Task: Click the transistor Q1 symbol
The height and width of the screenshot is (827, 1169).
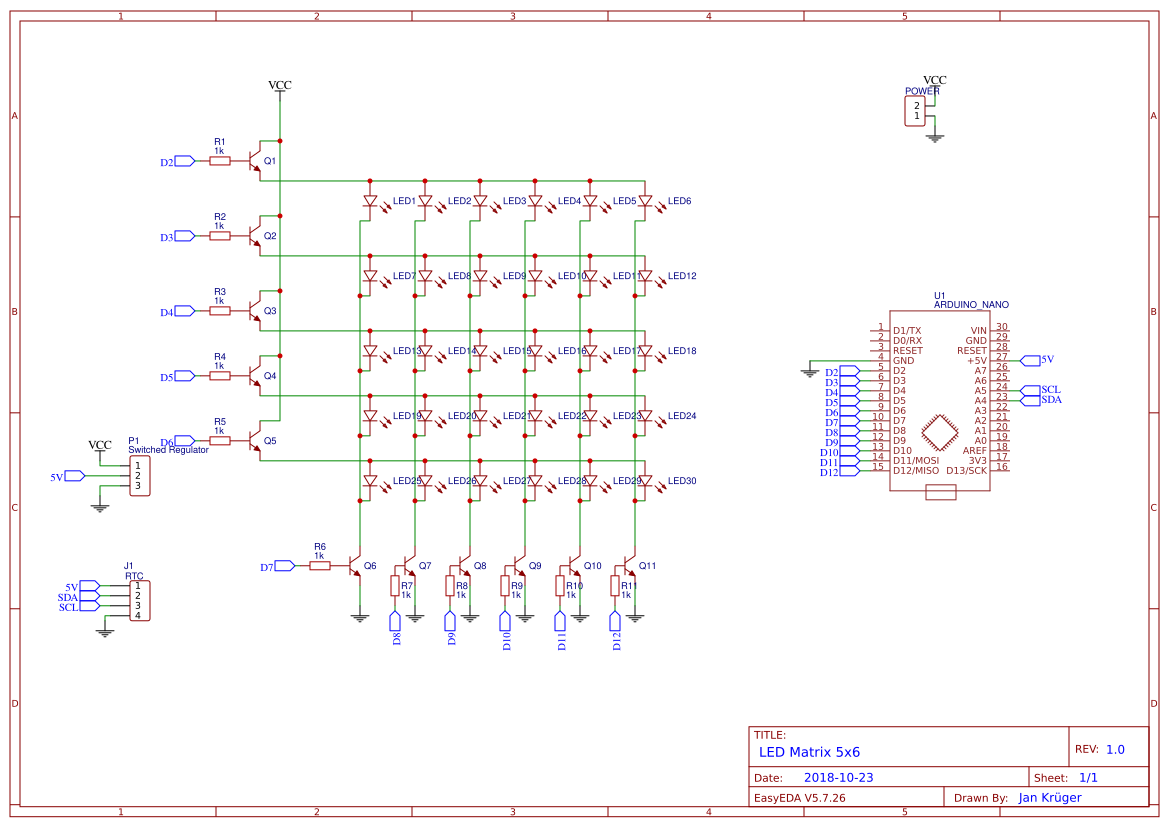Action: [255, 160]
